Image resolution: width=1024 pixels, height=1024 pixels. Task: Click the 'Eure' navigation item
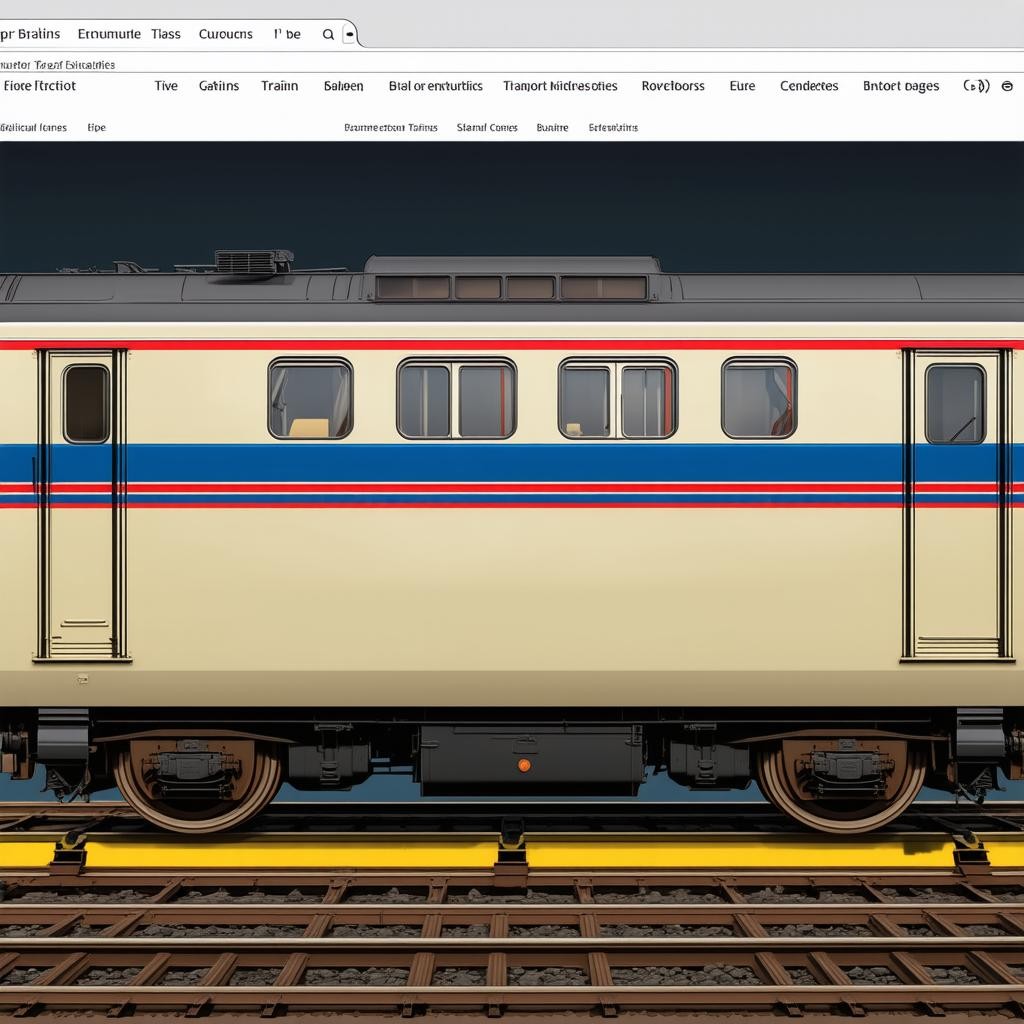click(x=742, y=86)
